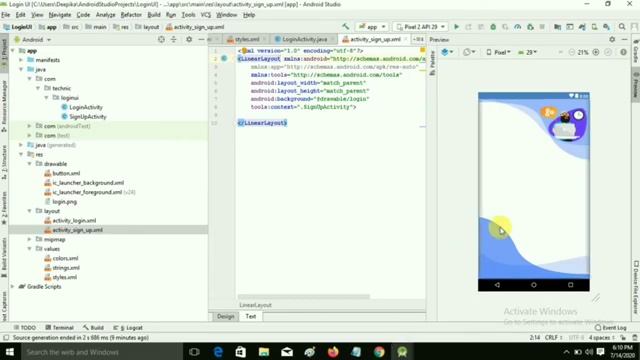
Task: Click the SDK Manager toolbar icon
Action: (x=607, y=27)
